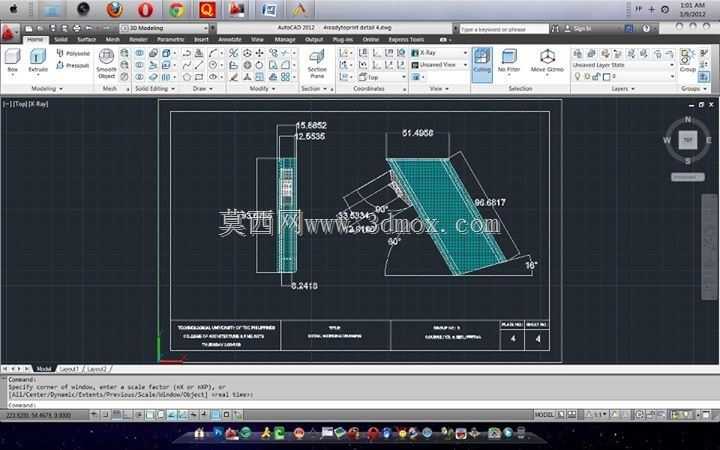Expand the Groups panel
Image resolution: width=720 pixels, height=450 pixels.
pyautogui.click(x=694, y=88)
